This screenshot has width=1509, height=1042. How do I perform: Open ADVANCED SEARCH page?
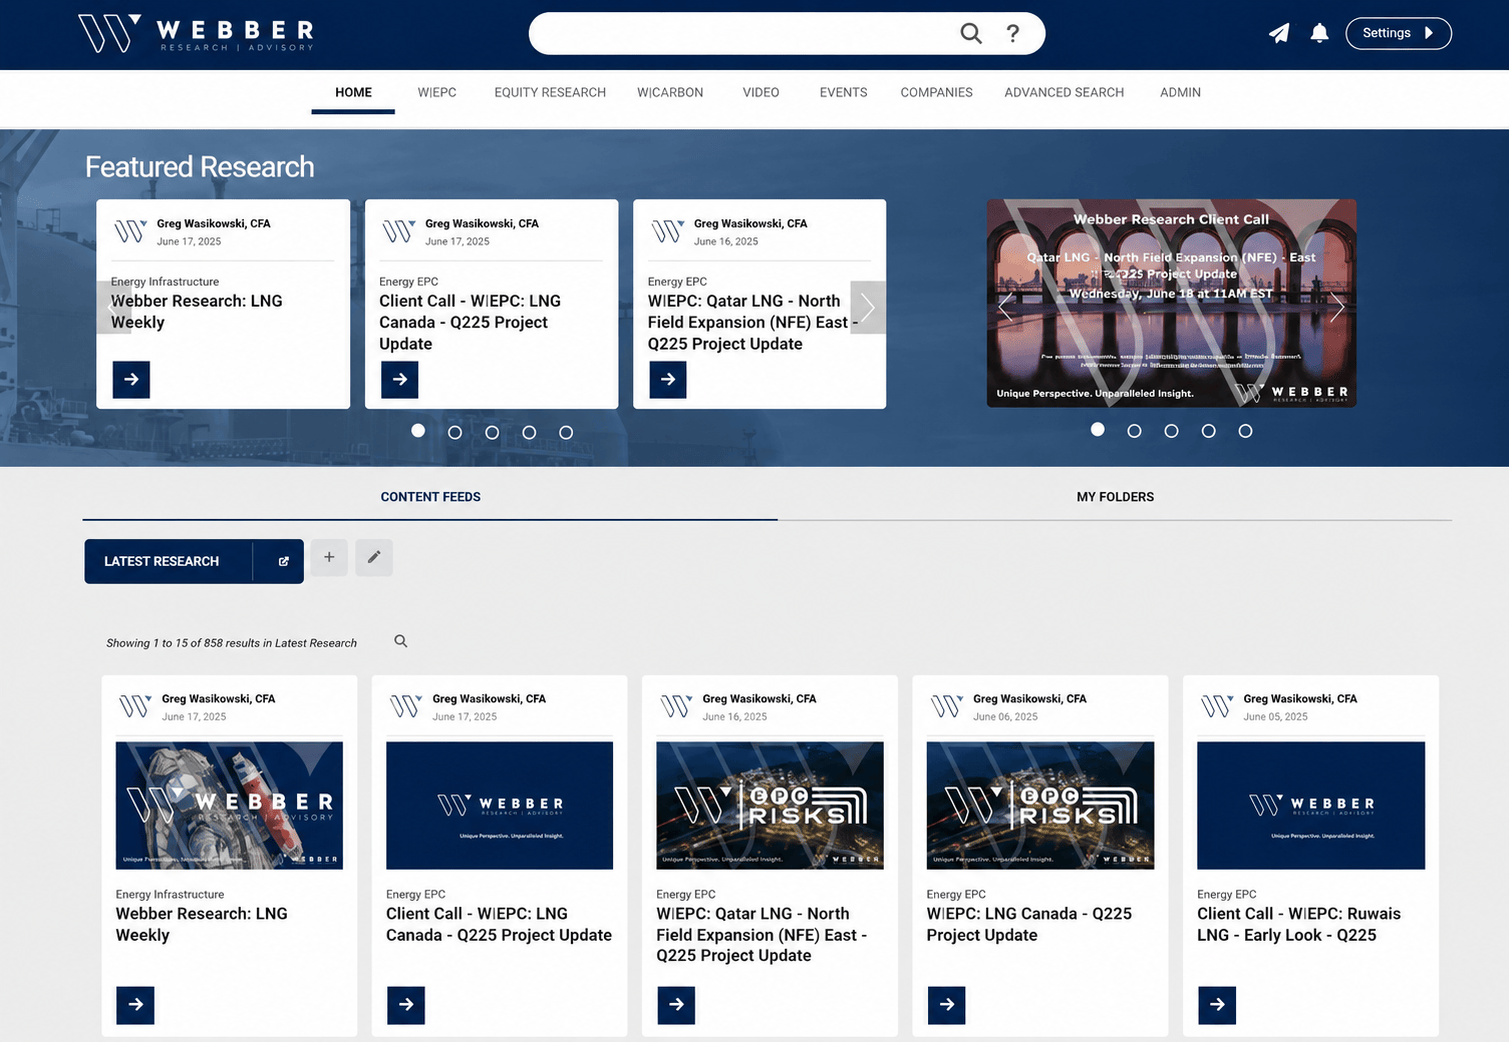click(x=1064, y=92)
